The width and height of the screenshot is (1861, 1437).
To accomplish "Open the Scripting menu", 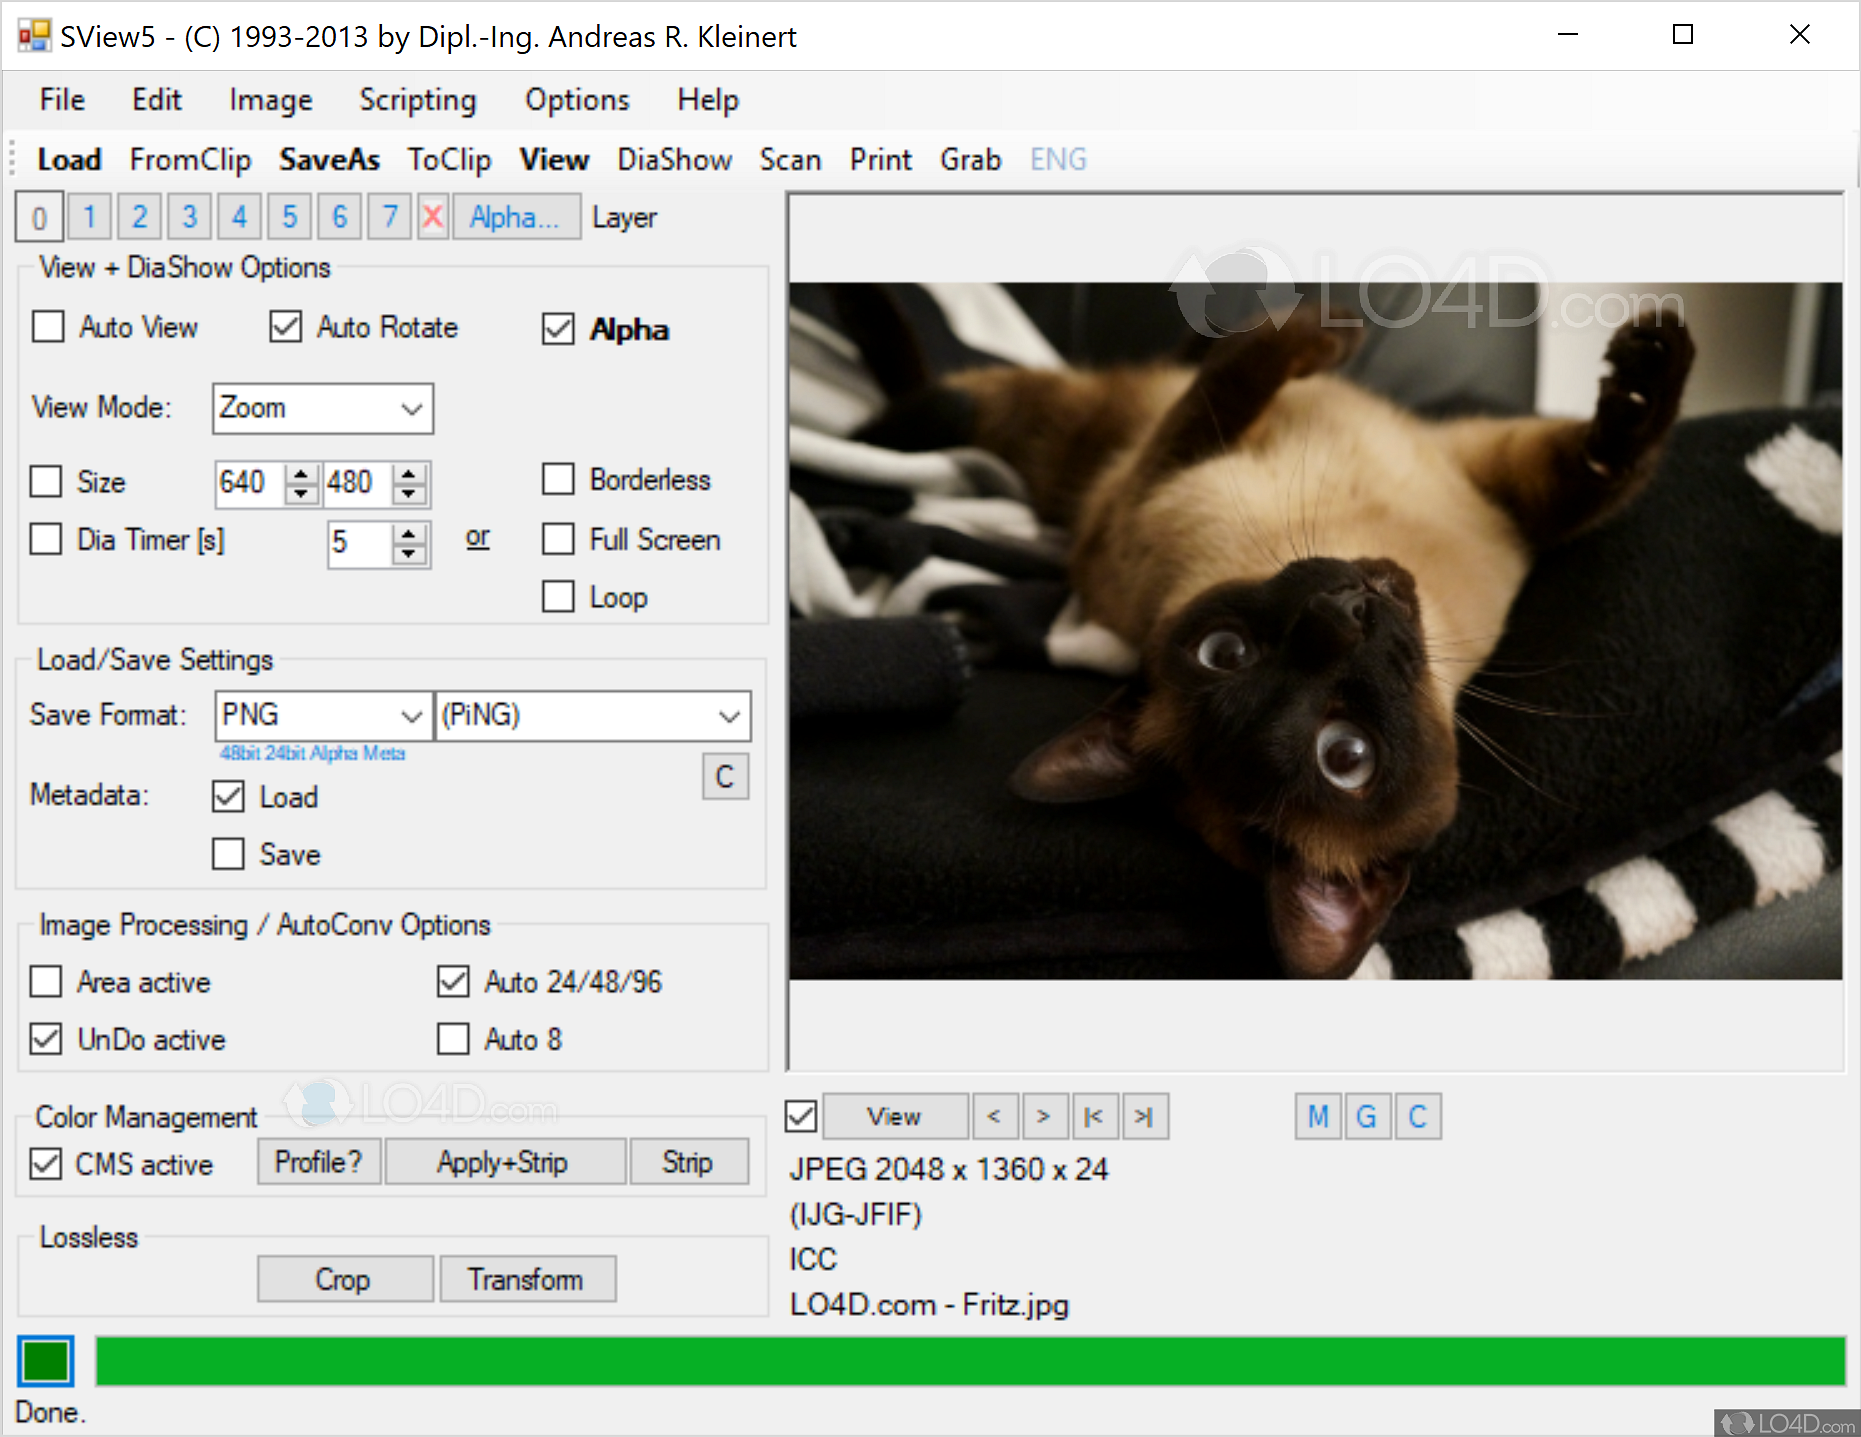I will point(417,100).
